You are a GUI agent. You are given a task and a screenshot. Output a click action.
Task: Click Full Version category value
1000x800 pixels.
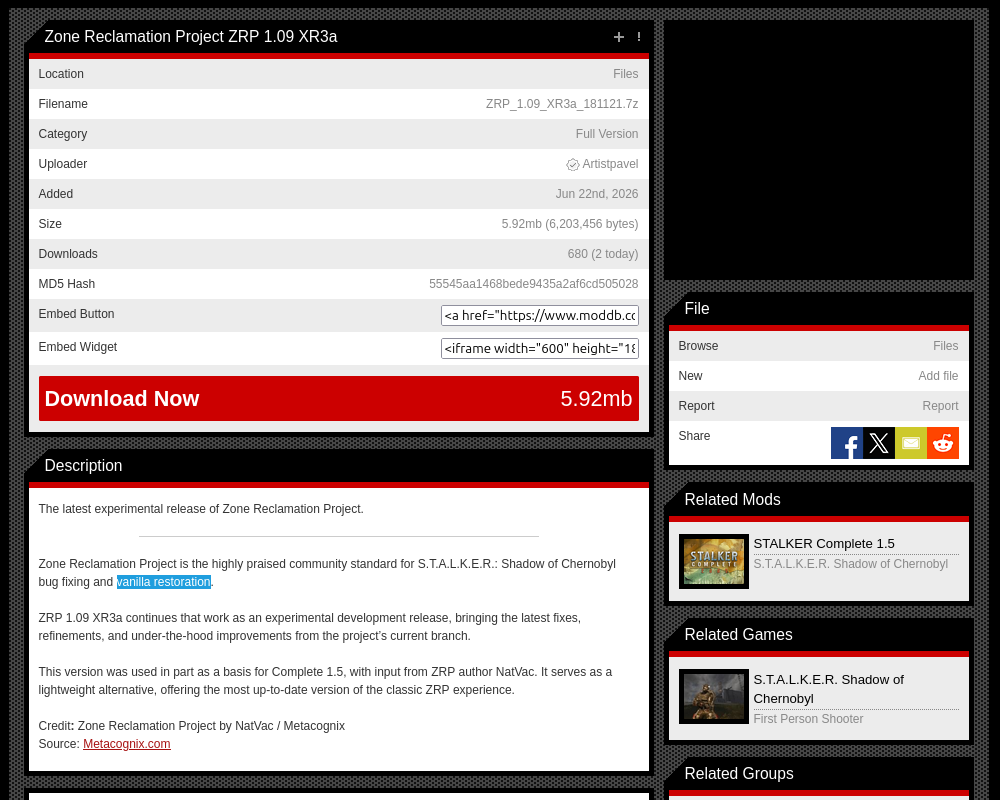point(607,134)
